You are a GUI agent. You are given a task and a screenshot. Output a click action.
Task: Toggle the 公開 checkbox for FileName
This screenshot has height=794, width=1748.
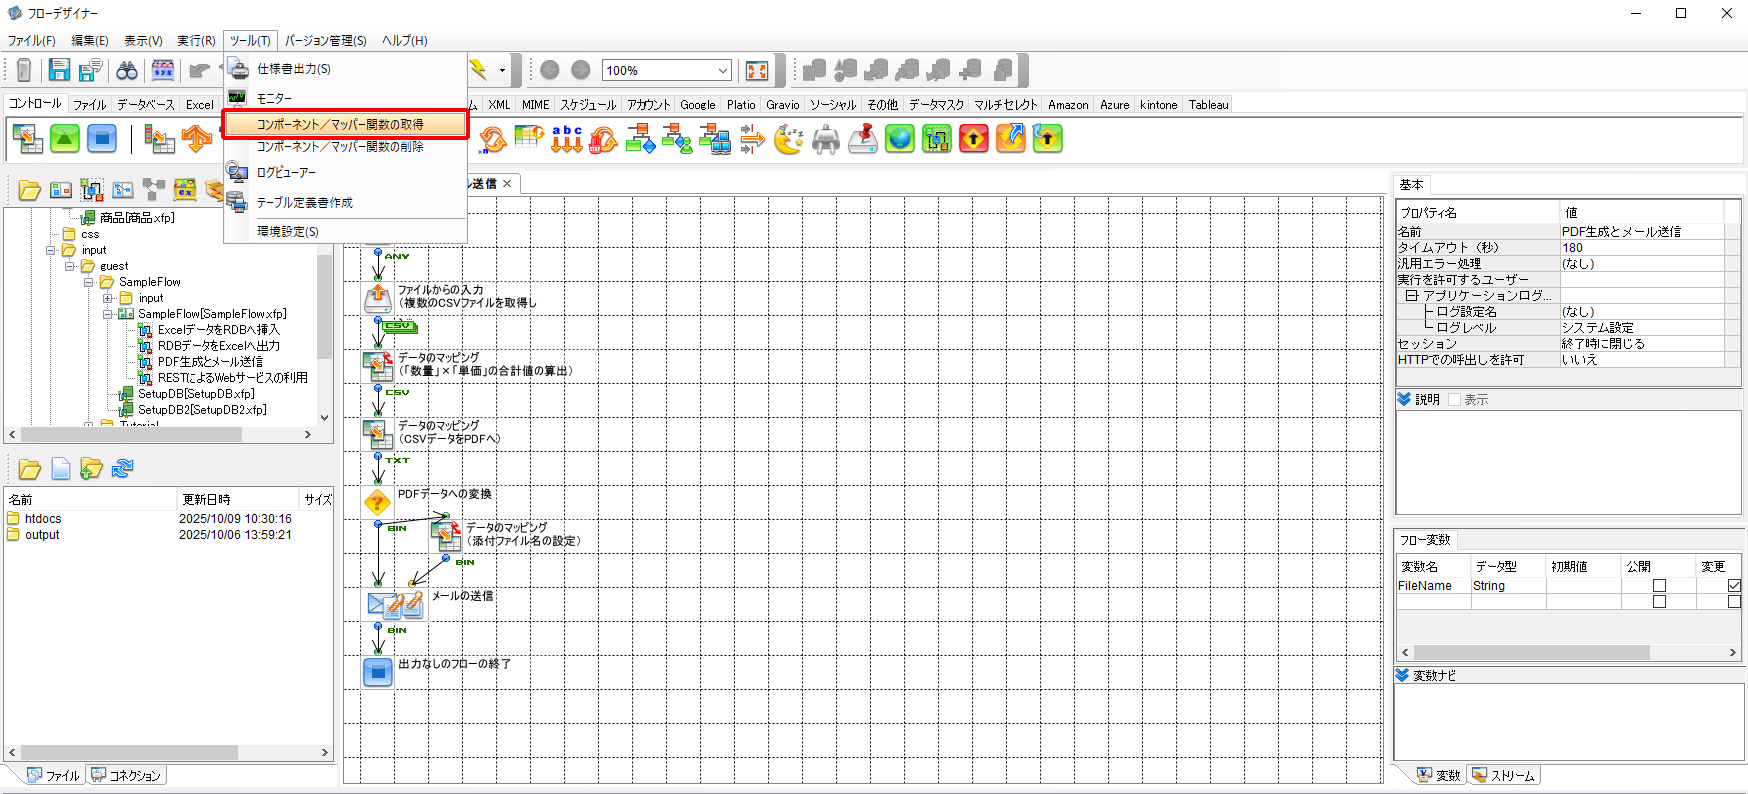tap(1659, 586)
